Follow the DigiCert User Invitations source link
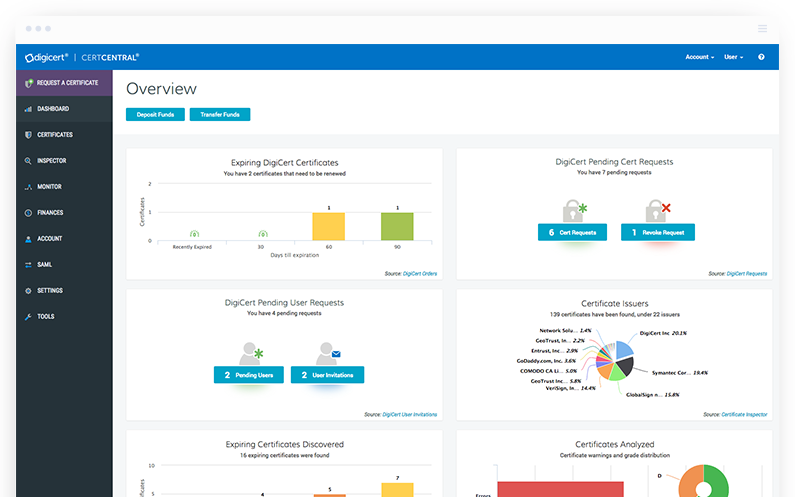 click(410, 415)
